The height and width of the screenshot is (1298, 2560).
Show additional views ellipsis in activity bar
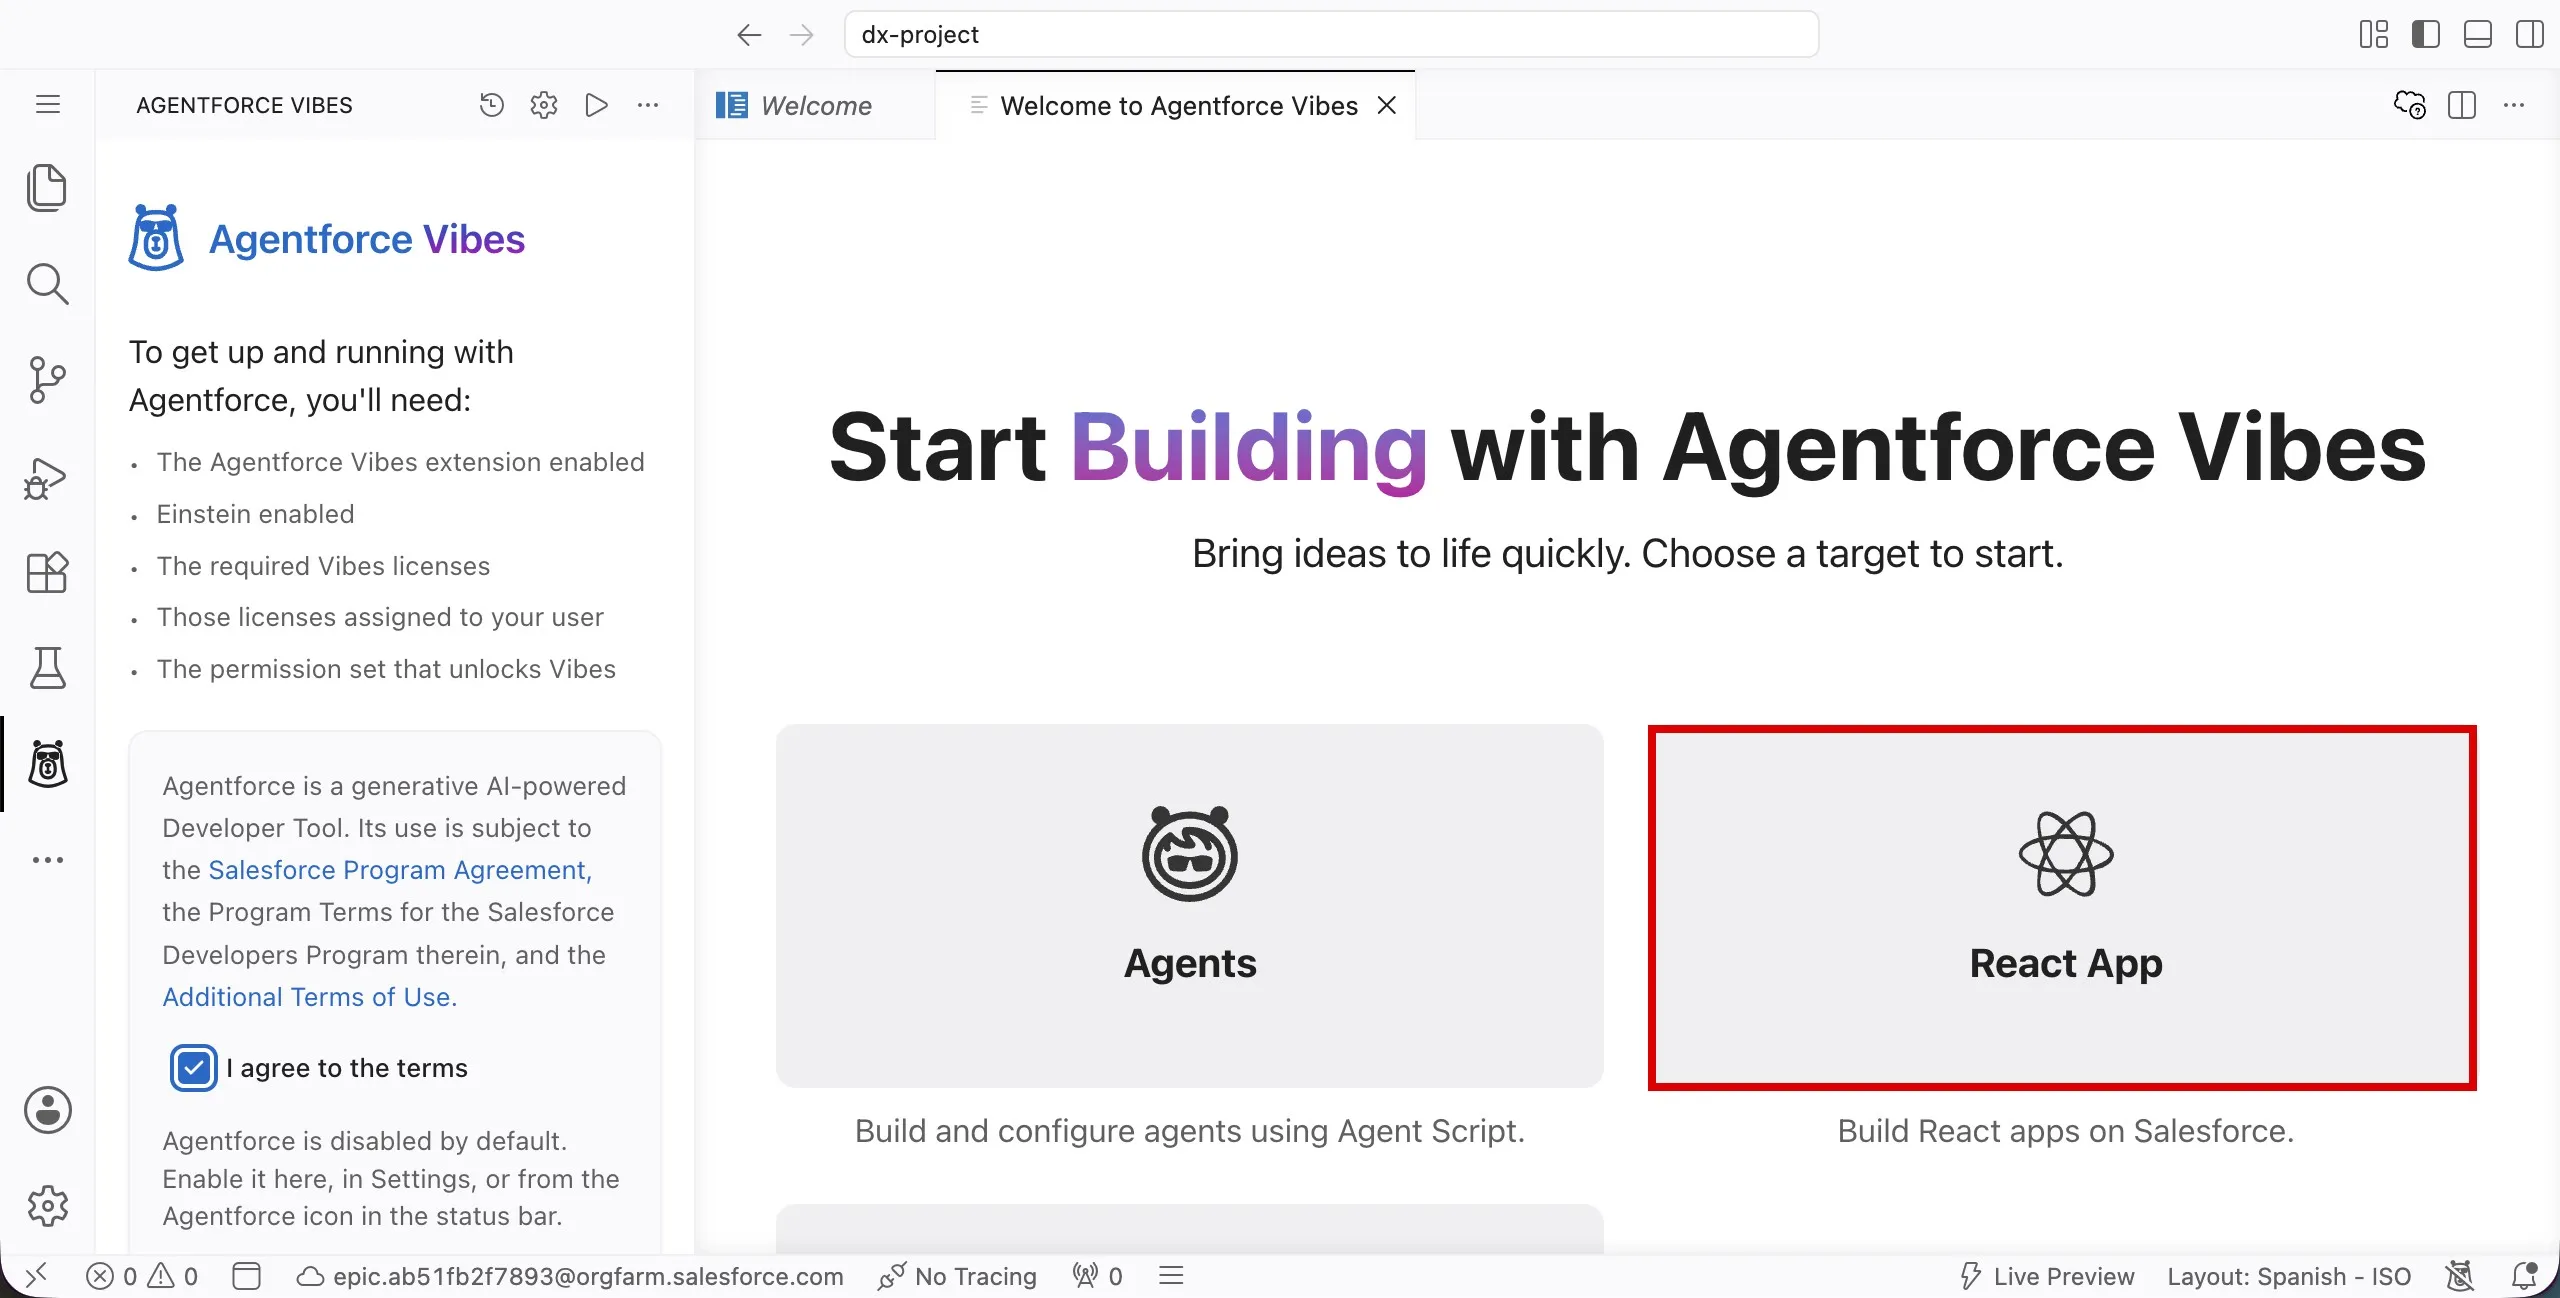[x=47, y=860]
